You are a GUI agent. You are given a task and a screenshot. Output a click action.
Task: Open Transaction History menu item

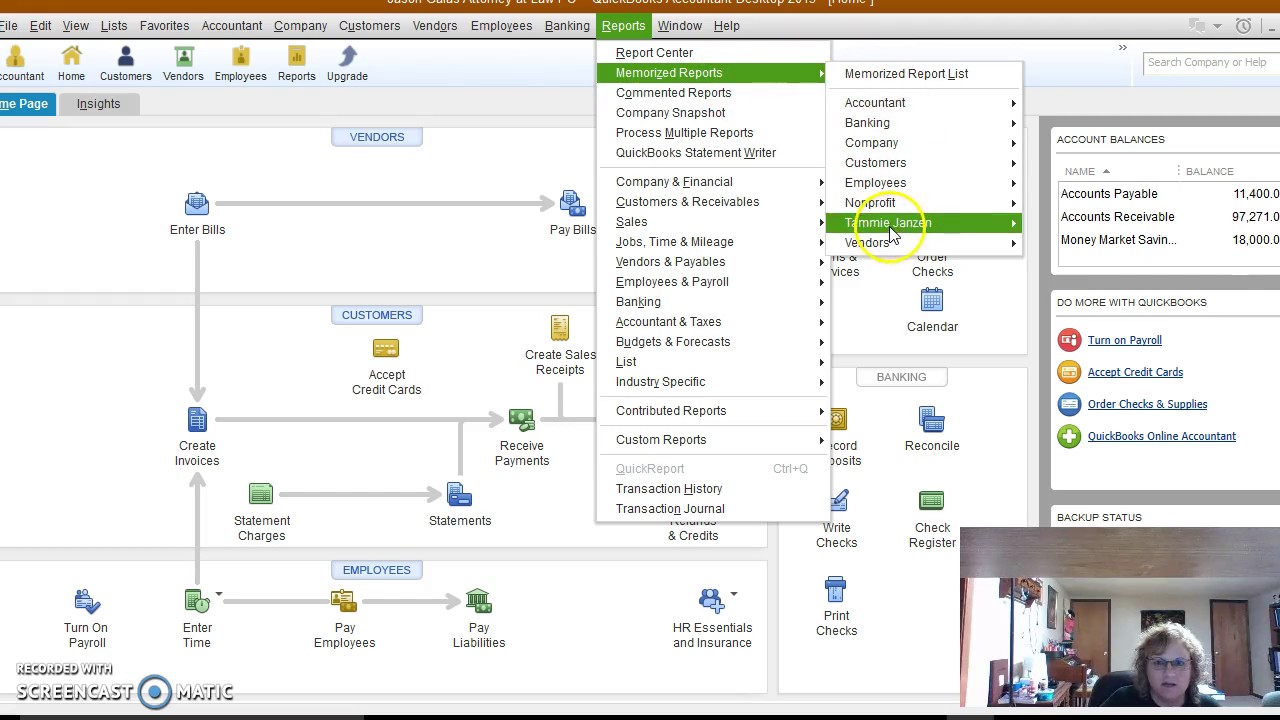coord(714,489)
